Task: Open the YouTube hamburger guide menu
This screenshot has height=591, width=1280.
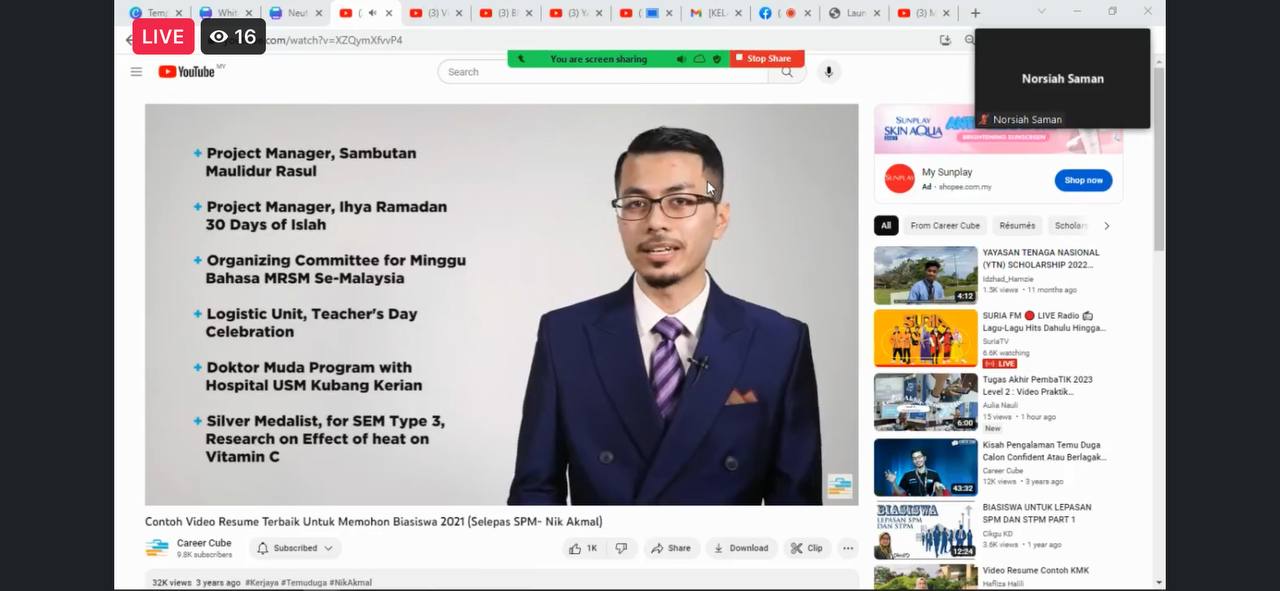Action: [136, 72]
